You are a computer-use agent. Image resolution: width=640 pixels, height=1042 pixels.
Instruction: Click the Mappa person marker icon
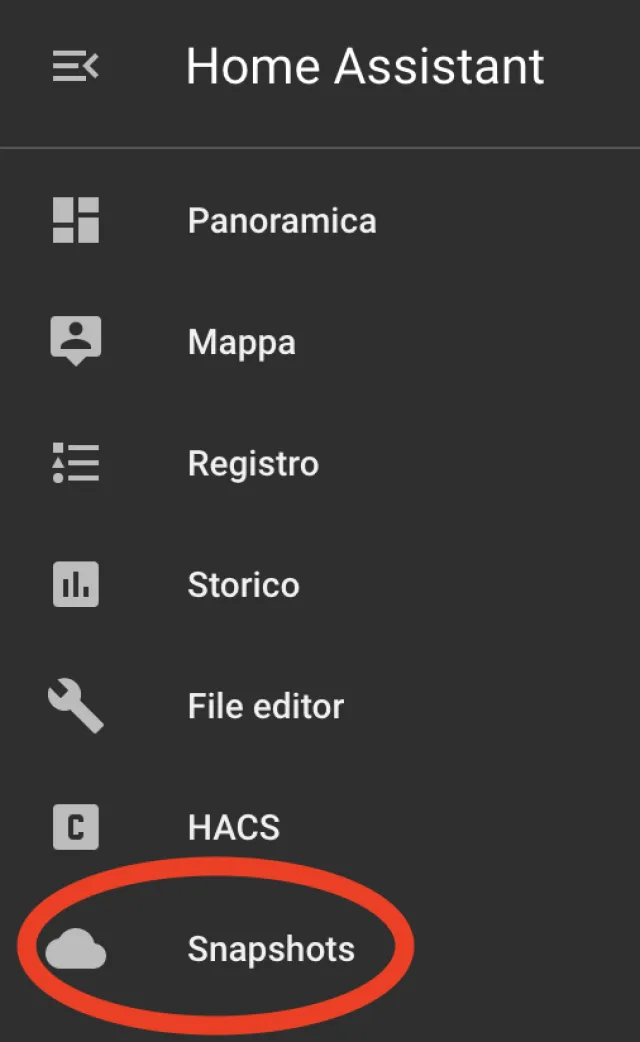[76, 341]
